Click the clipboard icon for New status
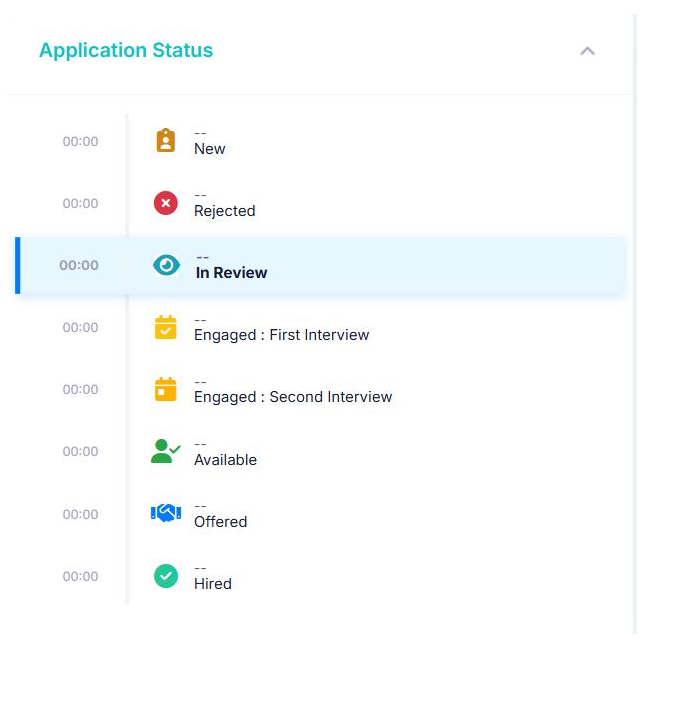 166,141
